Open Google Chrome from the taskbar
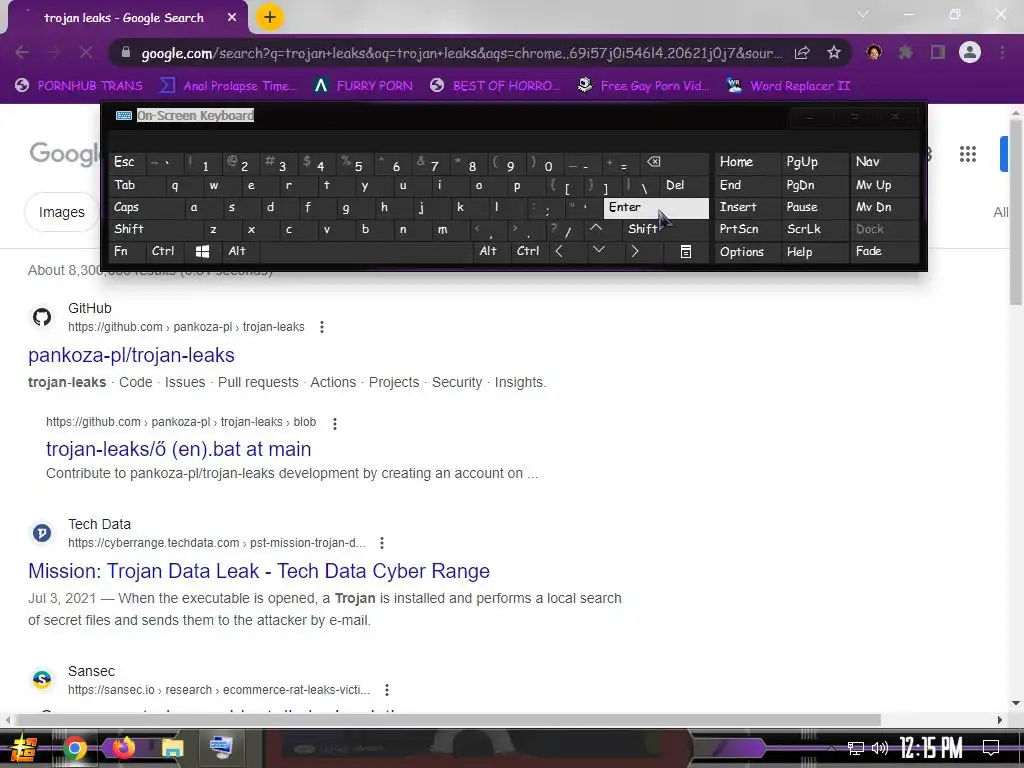This screenshot has height=768, width=1024. tap(74, 748)
